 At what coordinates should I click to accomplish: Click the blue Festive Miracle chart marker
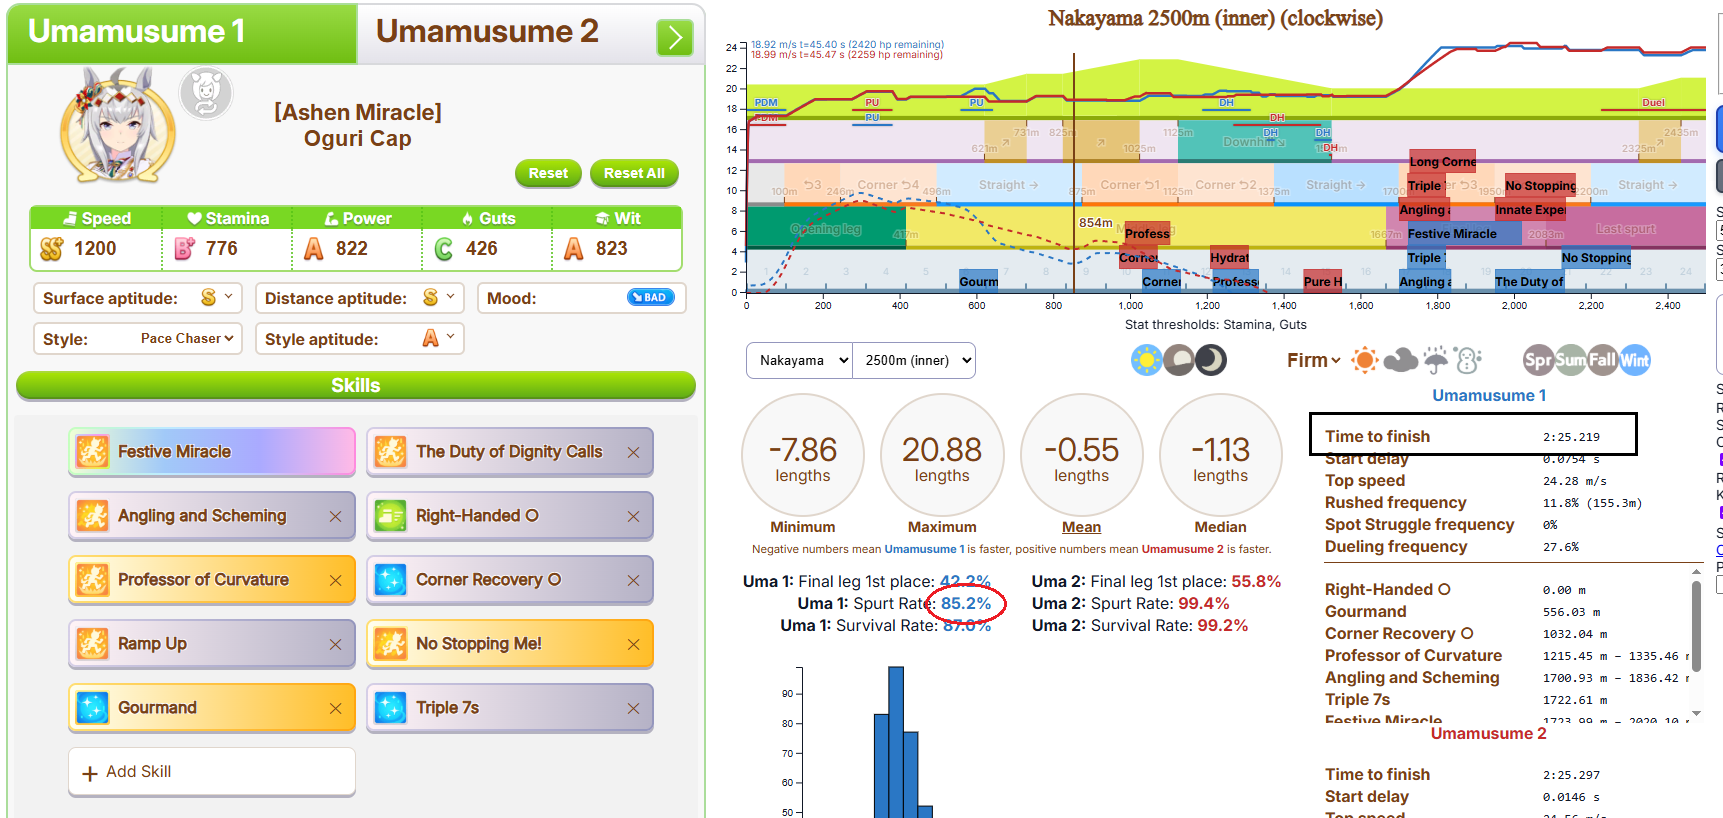coord(1463,233)
